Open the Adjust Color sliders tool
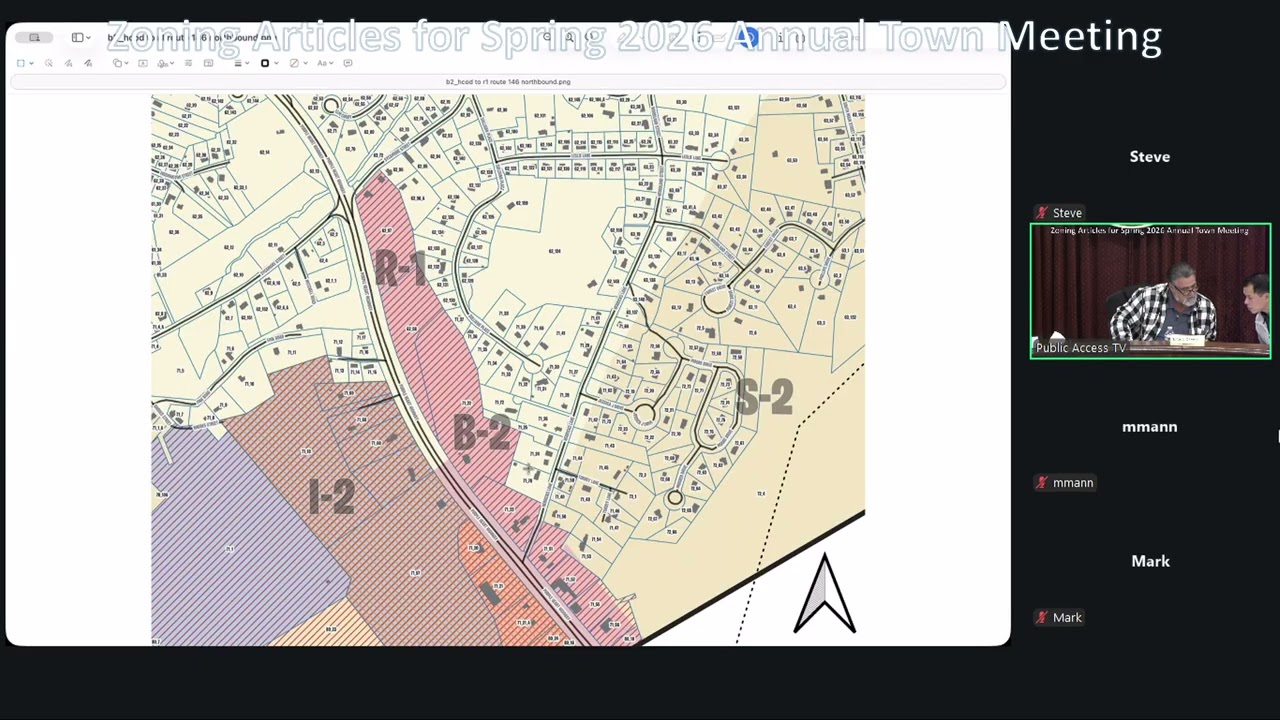Screen dimensions: 1280x720 click(x=188, y=63)
